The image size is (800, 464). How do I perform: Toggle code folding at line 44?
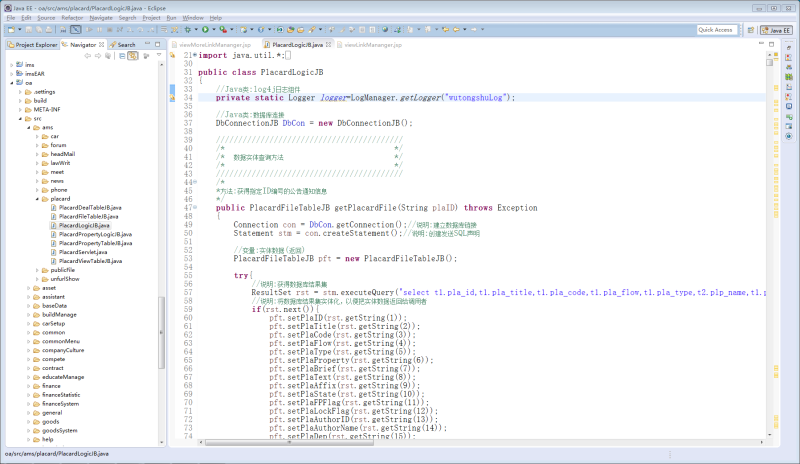[x=195, y=182]
